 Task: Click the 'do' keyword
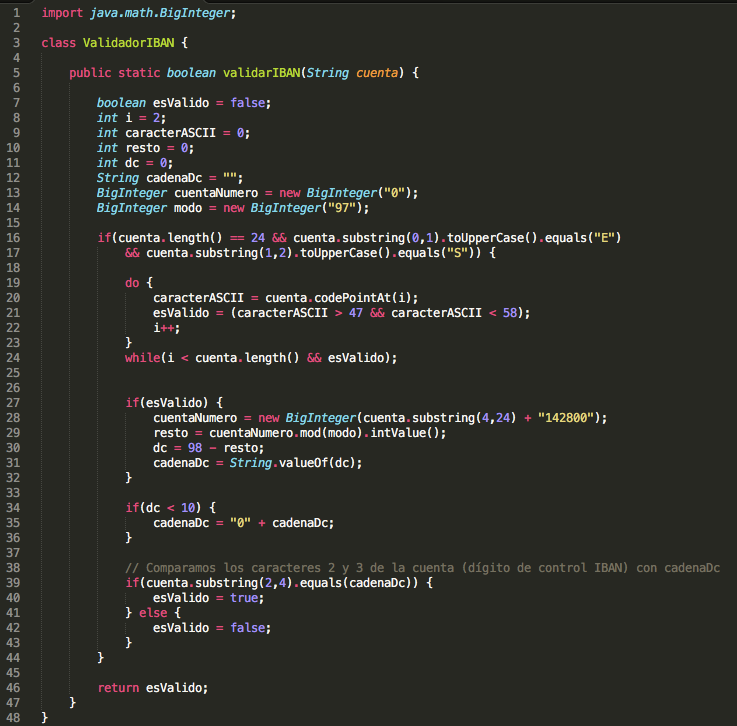[132, 283]
